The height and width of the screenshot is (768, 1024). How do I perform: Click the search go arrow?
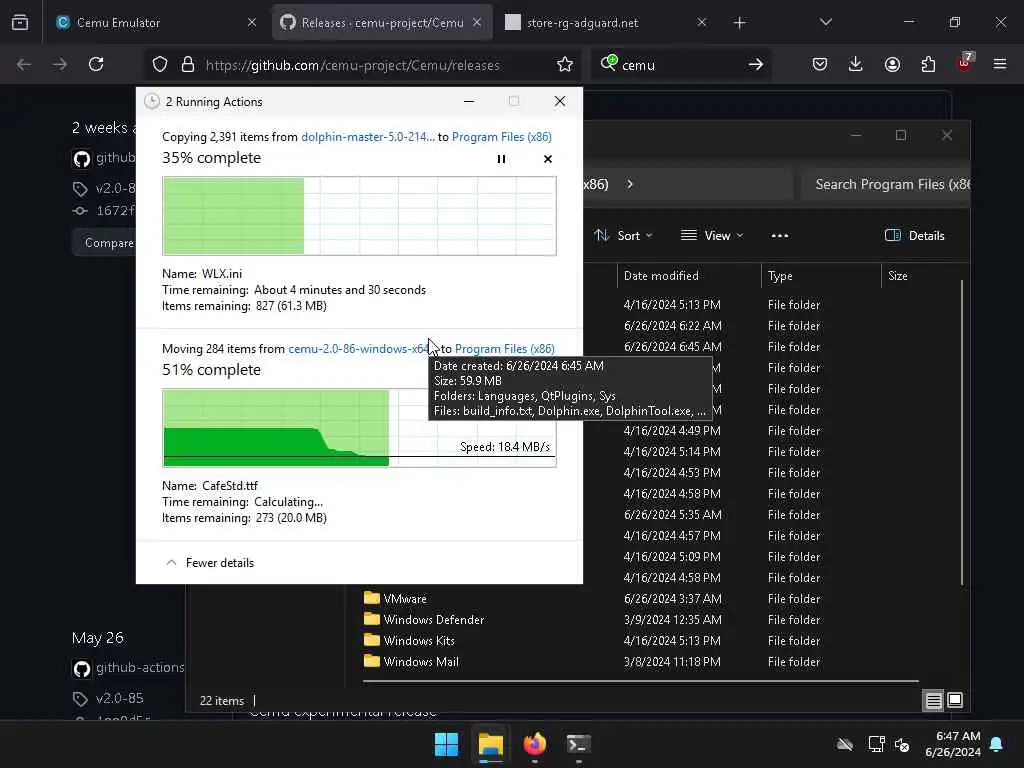tap(756, 65)
